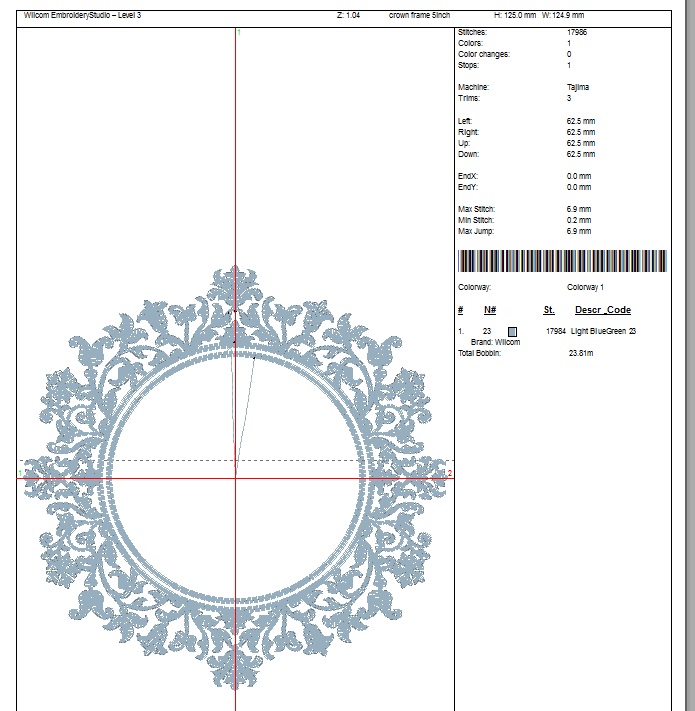Screen dimensions: 695x711
Task: Click the red crosshair intersection at design center
Action: click(x=235, y=478)
